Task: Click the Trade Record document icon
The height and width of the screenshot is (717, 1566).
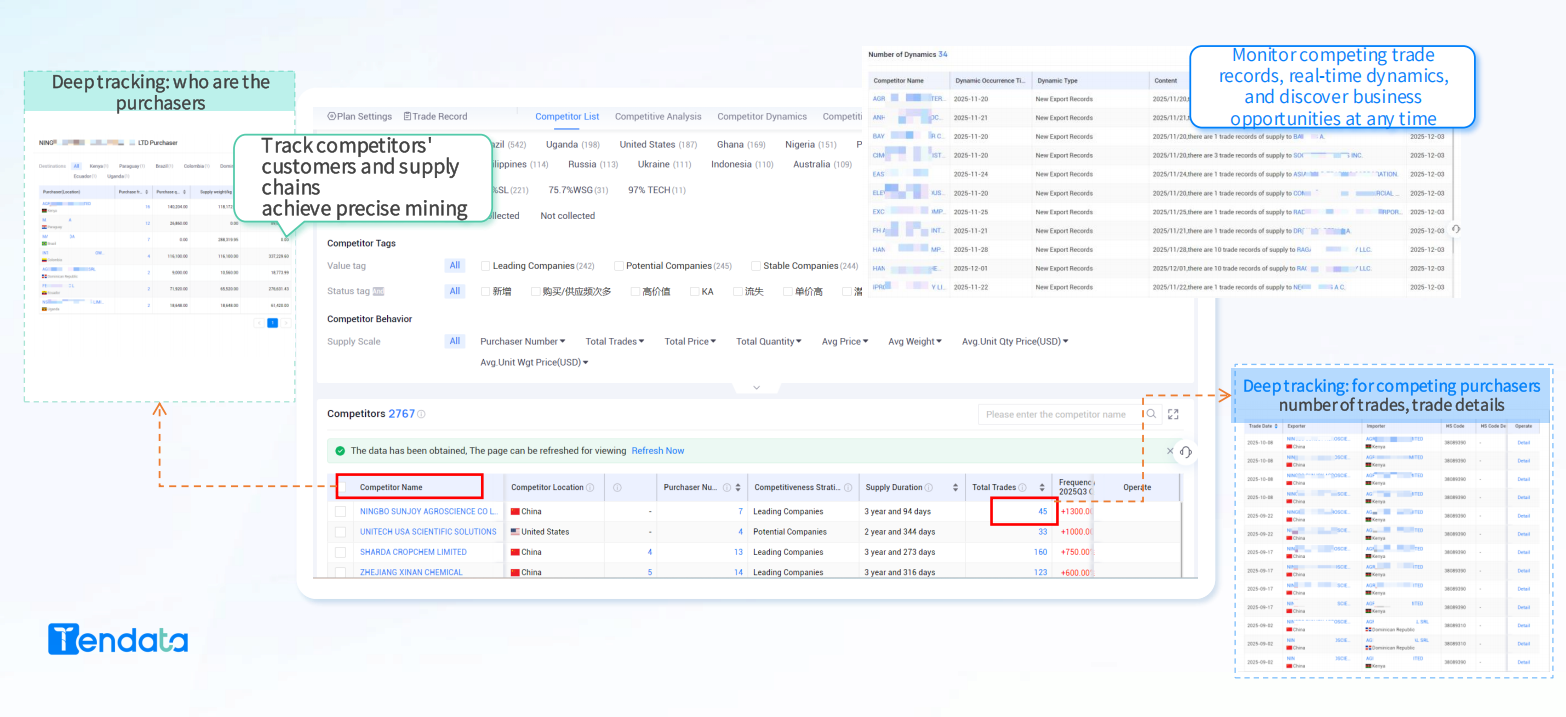Action: [409, 116]
